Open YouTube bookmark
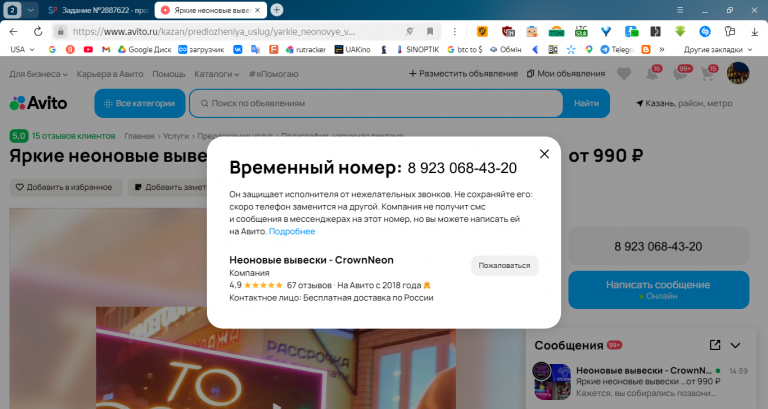 [88, 49]
